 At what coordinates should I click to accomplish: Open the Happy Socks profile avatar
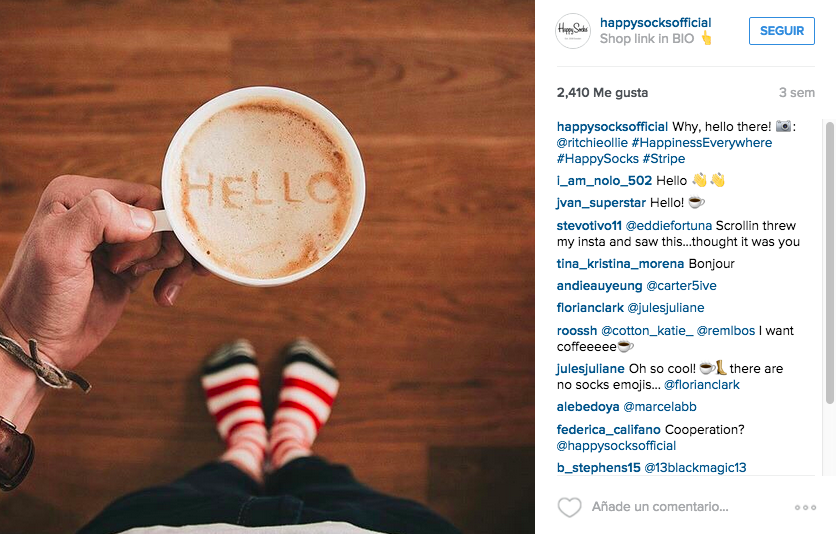(x=573, y=31)
